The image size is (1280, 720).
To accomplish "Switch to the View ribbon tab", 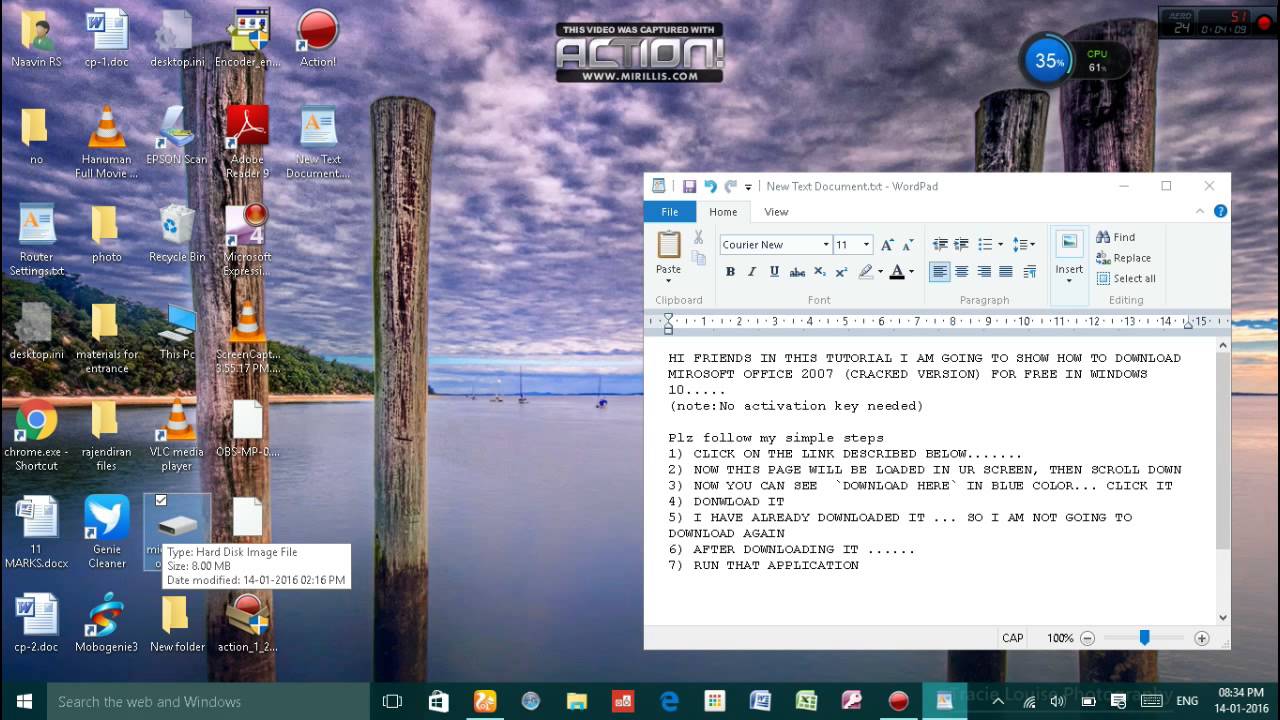I will click(x=776, y=212).
